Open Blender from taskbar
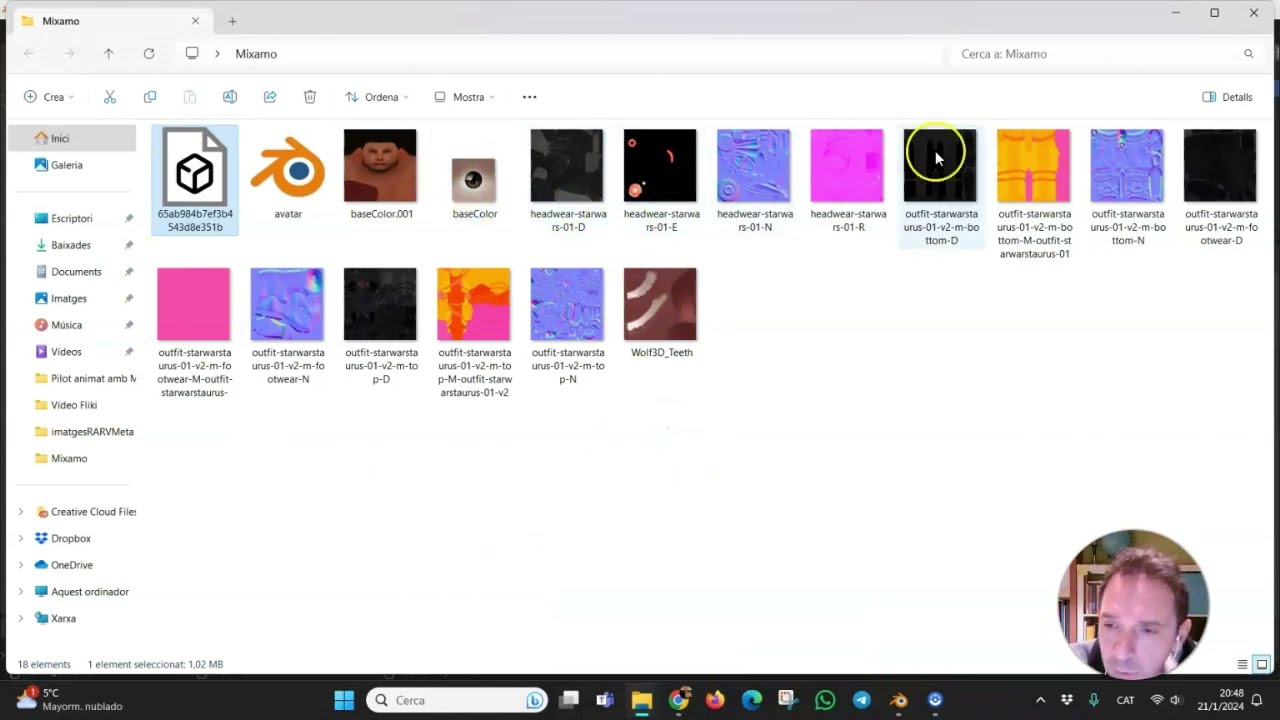The image size is (1280, 720). [898, 700]
